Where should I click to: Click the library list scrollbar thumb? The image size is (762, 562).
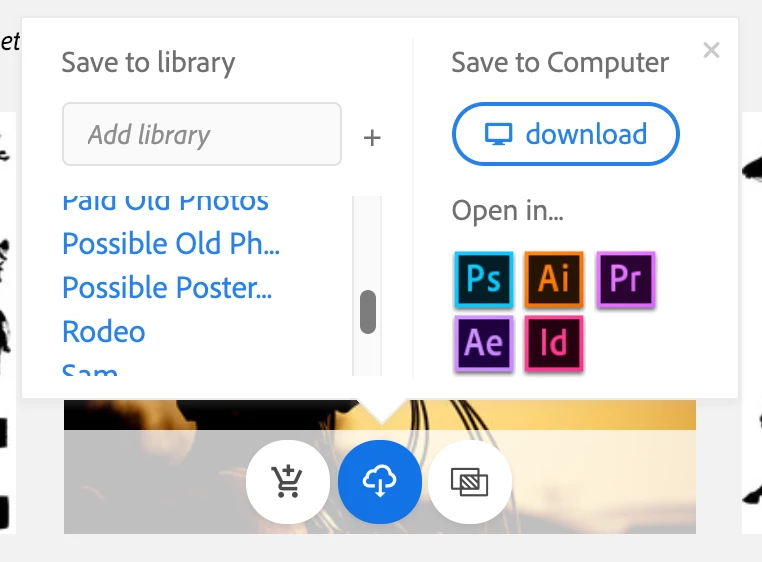pos(368,312)
